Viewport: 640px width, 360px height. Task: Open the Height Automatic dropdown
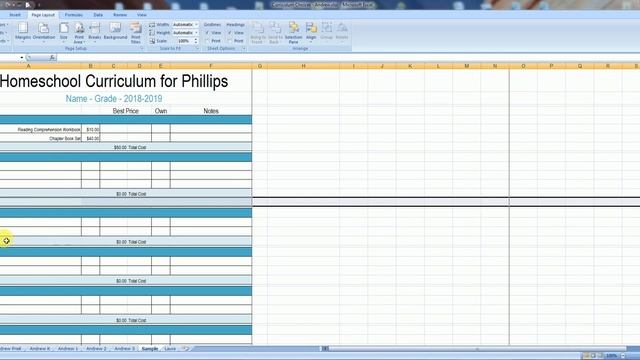click(196, 33)
